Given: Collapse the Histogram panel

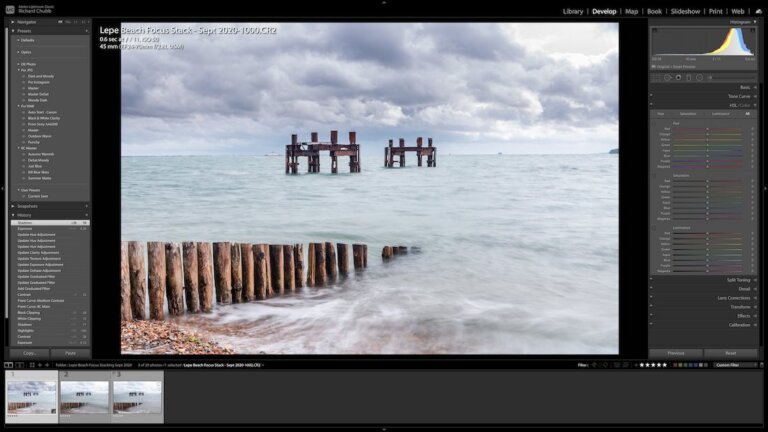Looking at the screenshot, I should tap(755, 22).
